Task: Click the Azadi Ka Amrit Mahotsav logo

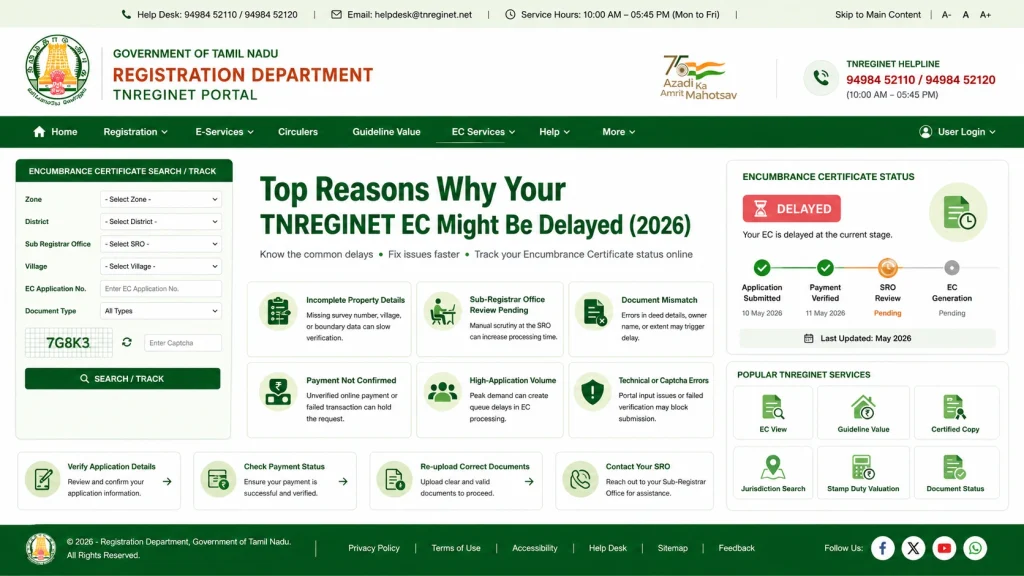Action: click(x=698, y=77)
